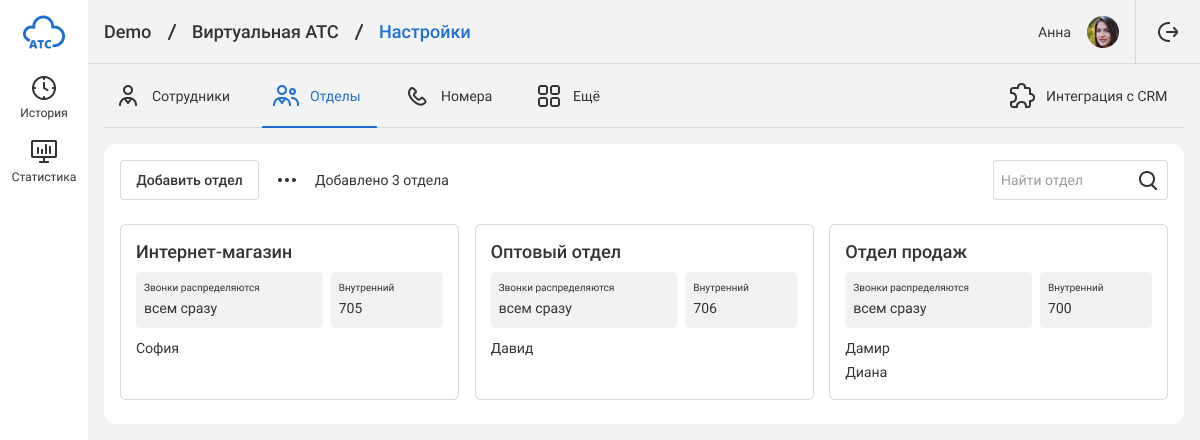Click the logout arrow icon
This screenshot has width=1200, height=440.
pos(1167,32)
